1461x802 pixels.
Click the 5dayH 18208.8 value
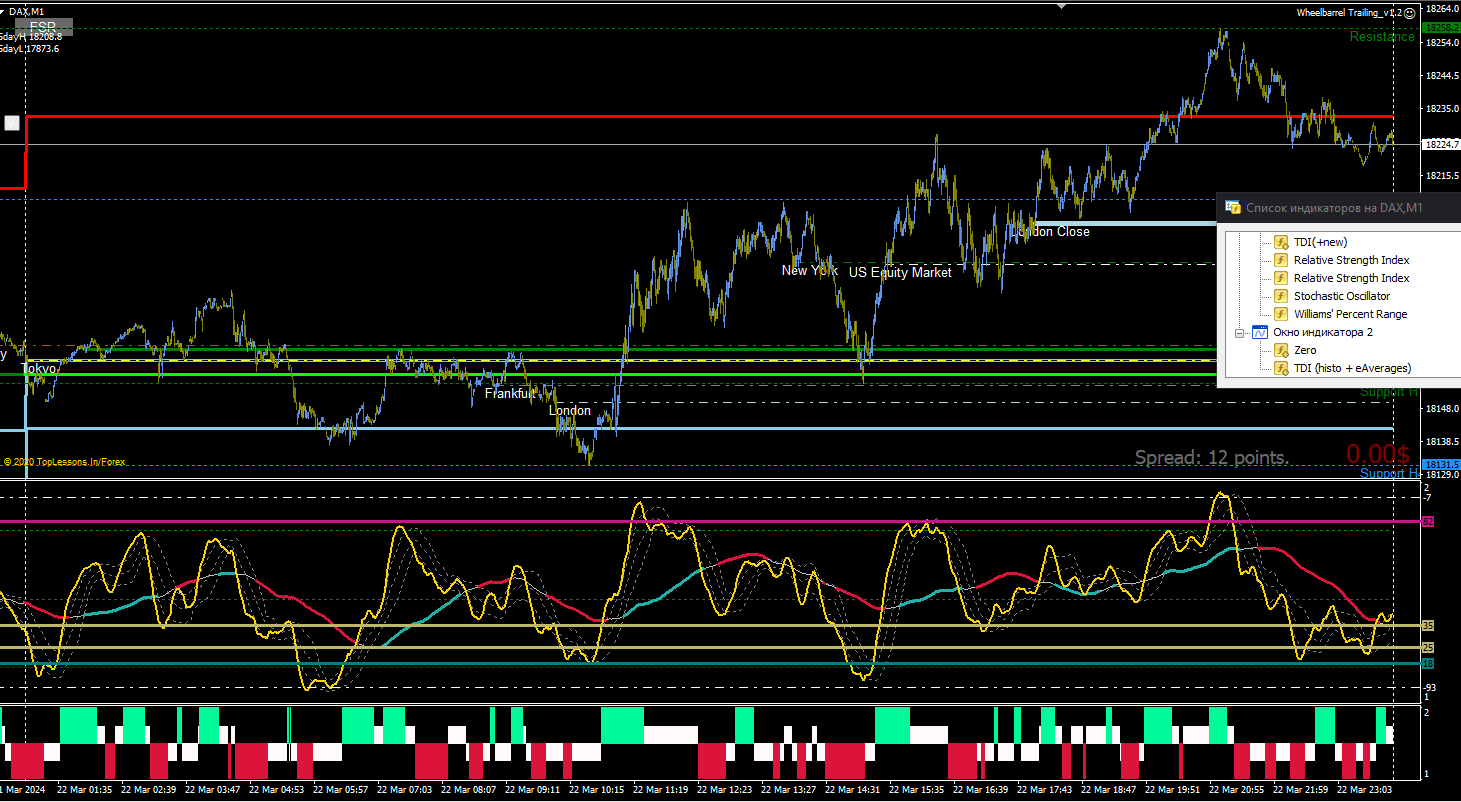(x=31, y=37)
